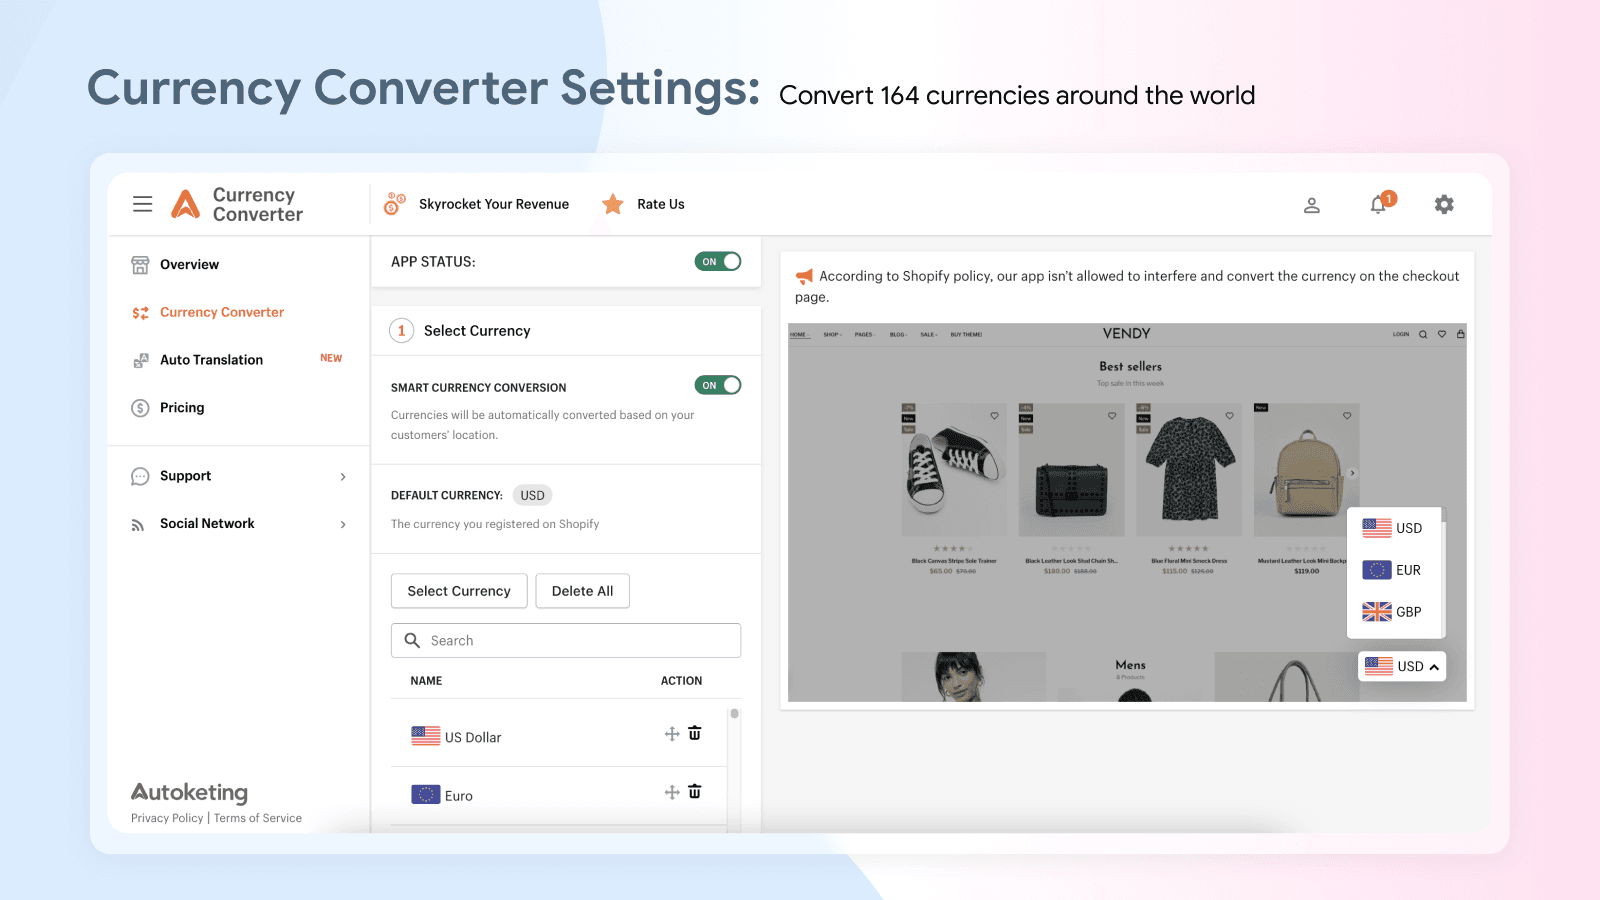Click the Rate Us star icon
This screenshot has height=900, width=1600.
point(613,204)
